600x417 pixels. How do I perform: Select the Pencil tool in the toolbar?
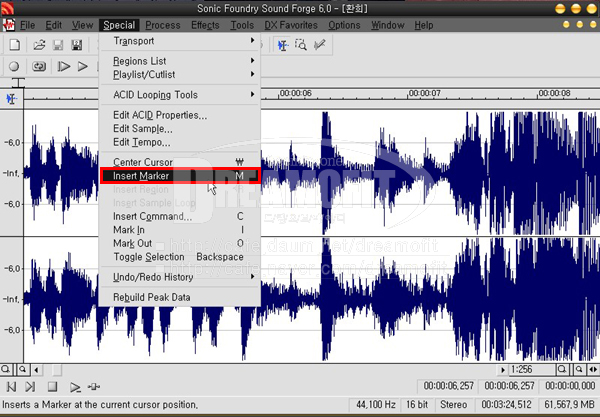320,45
